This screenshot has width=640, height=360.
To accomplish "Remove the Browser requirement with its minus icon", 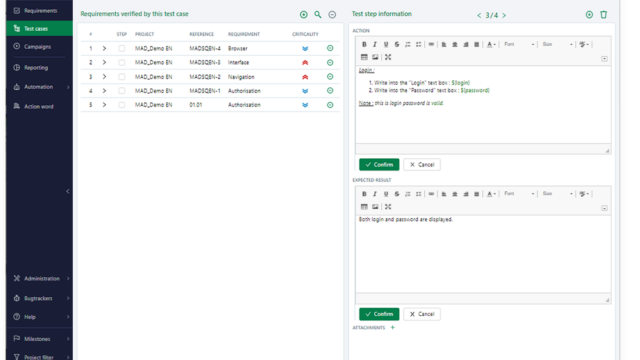I will pyautogui.click(x=330, y=48).
